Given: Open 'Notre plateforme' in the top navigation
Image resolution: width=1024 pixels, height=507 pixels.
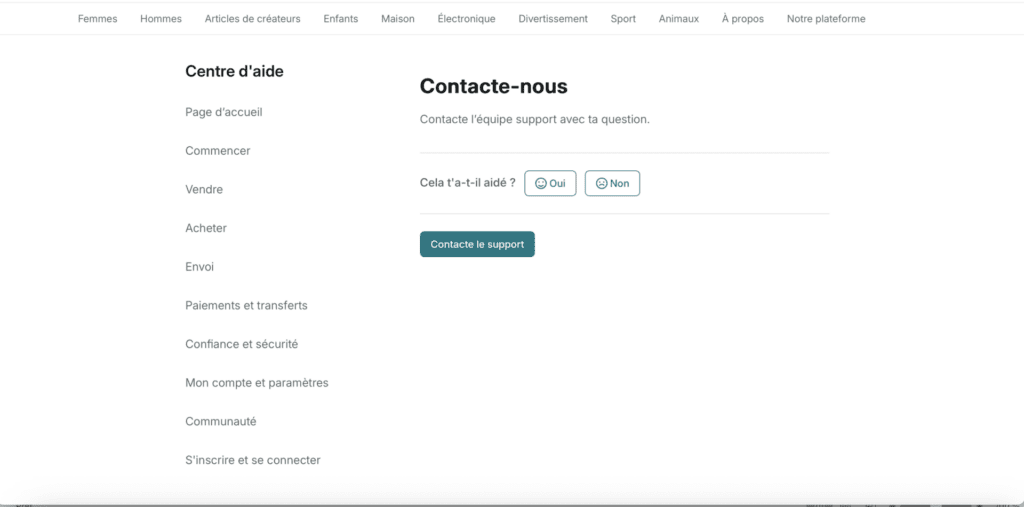Looking at the screenshot, I should pos(826,19).
